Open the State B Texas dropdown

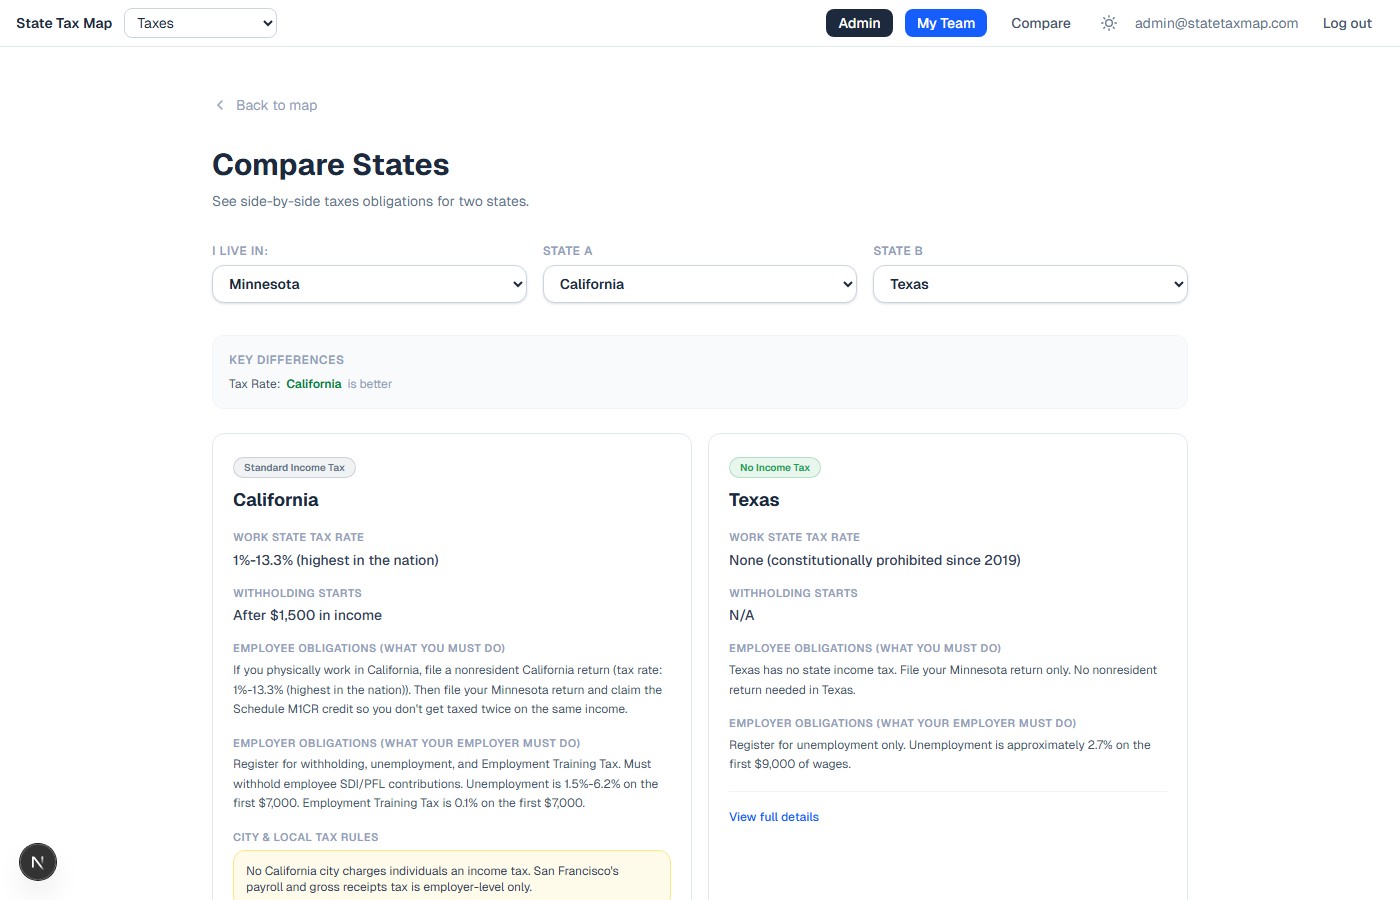coord(1029,284)
